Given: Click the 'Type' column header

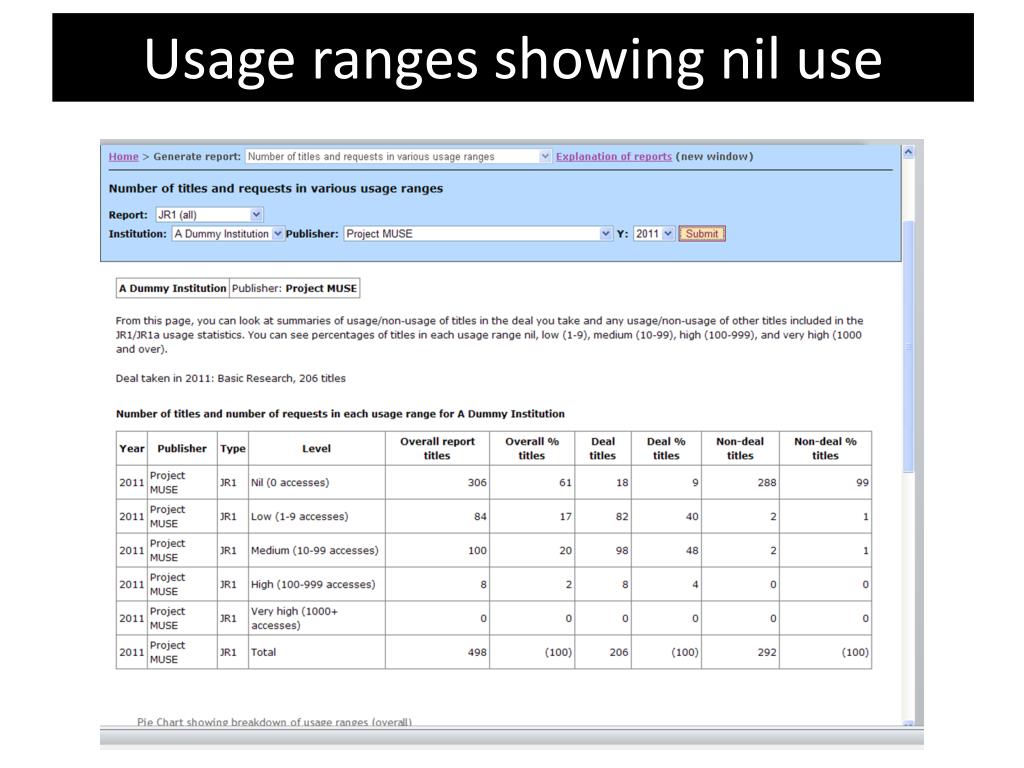Looking at the screenshot, I should 232,449.
